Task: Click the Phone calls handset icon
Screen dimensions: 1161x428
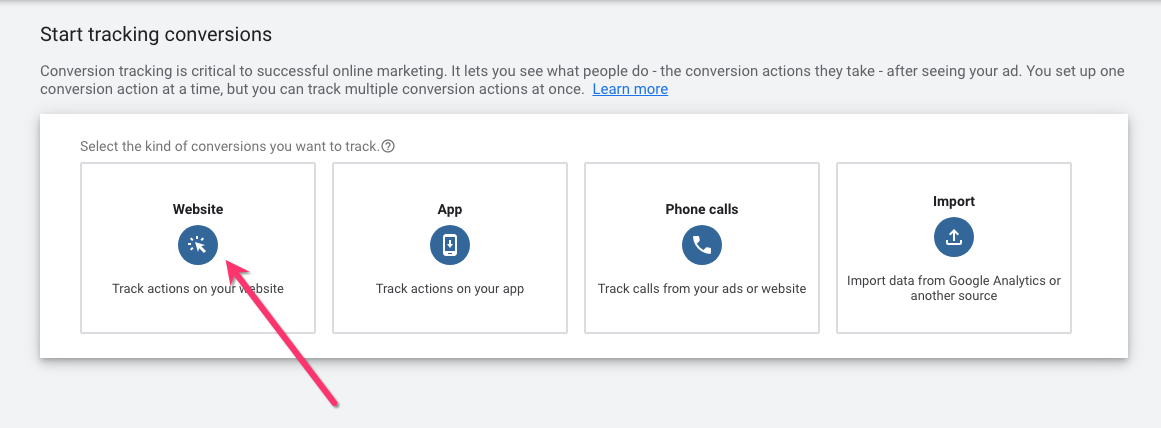Action: click(702, 245)
